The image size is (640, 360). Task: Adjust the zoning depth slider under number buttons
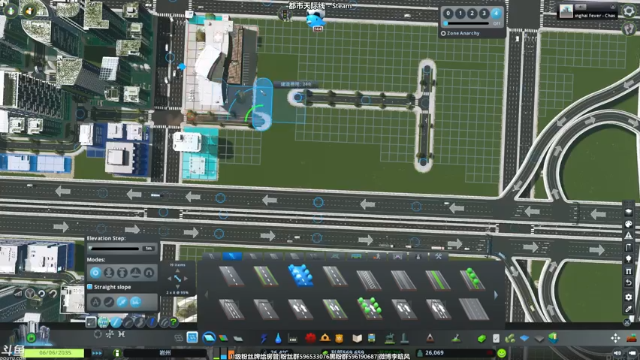coord(467,24)
